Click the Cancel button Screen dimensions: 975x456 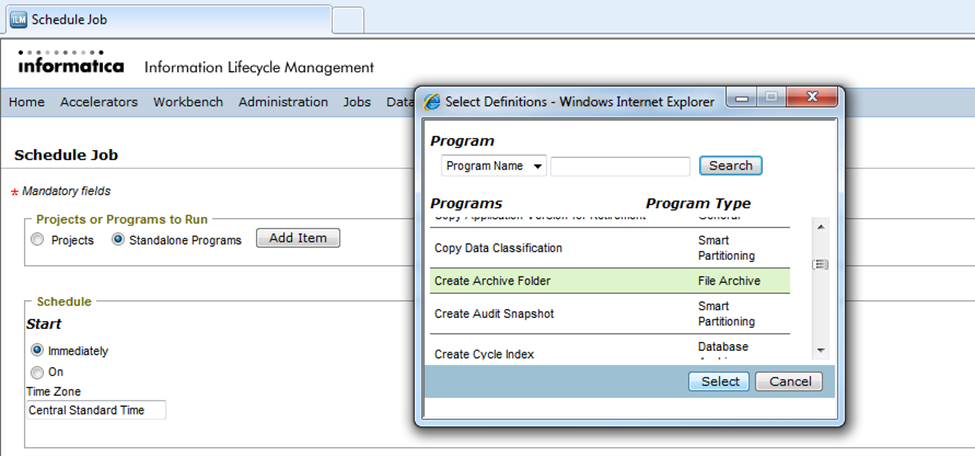(789, 381)
